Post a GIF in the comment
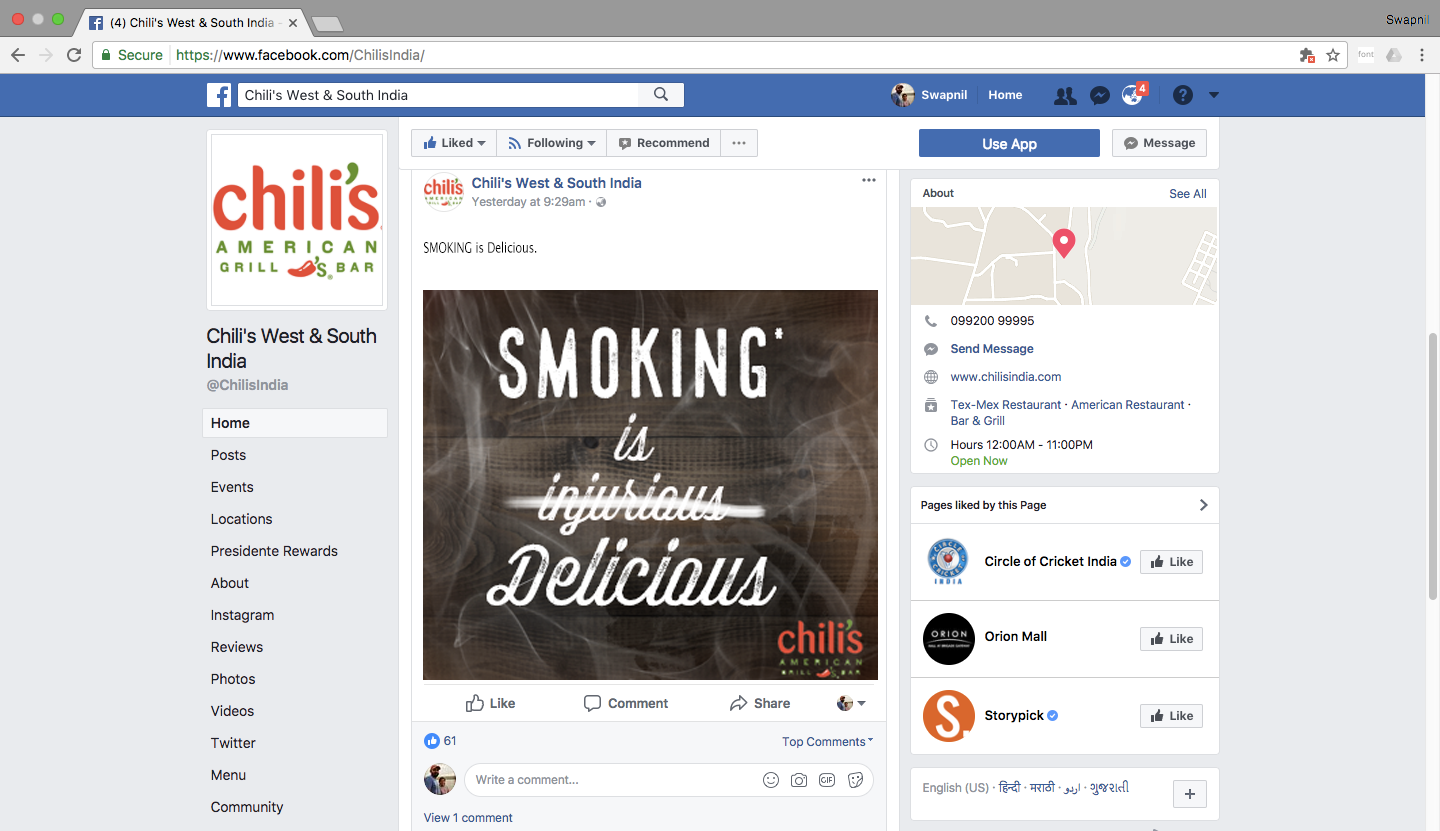The height and width of the screenshot is (831, 1440). click(827, 780)
